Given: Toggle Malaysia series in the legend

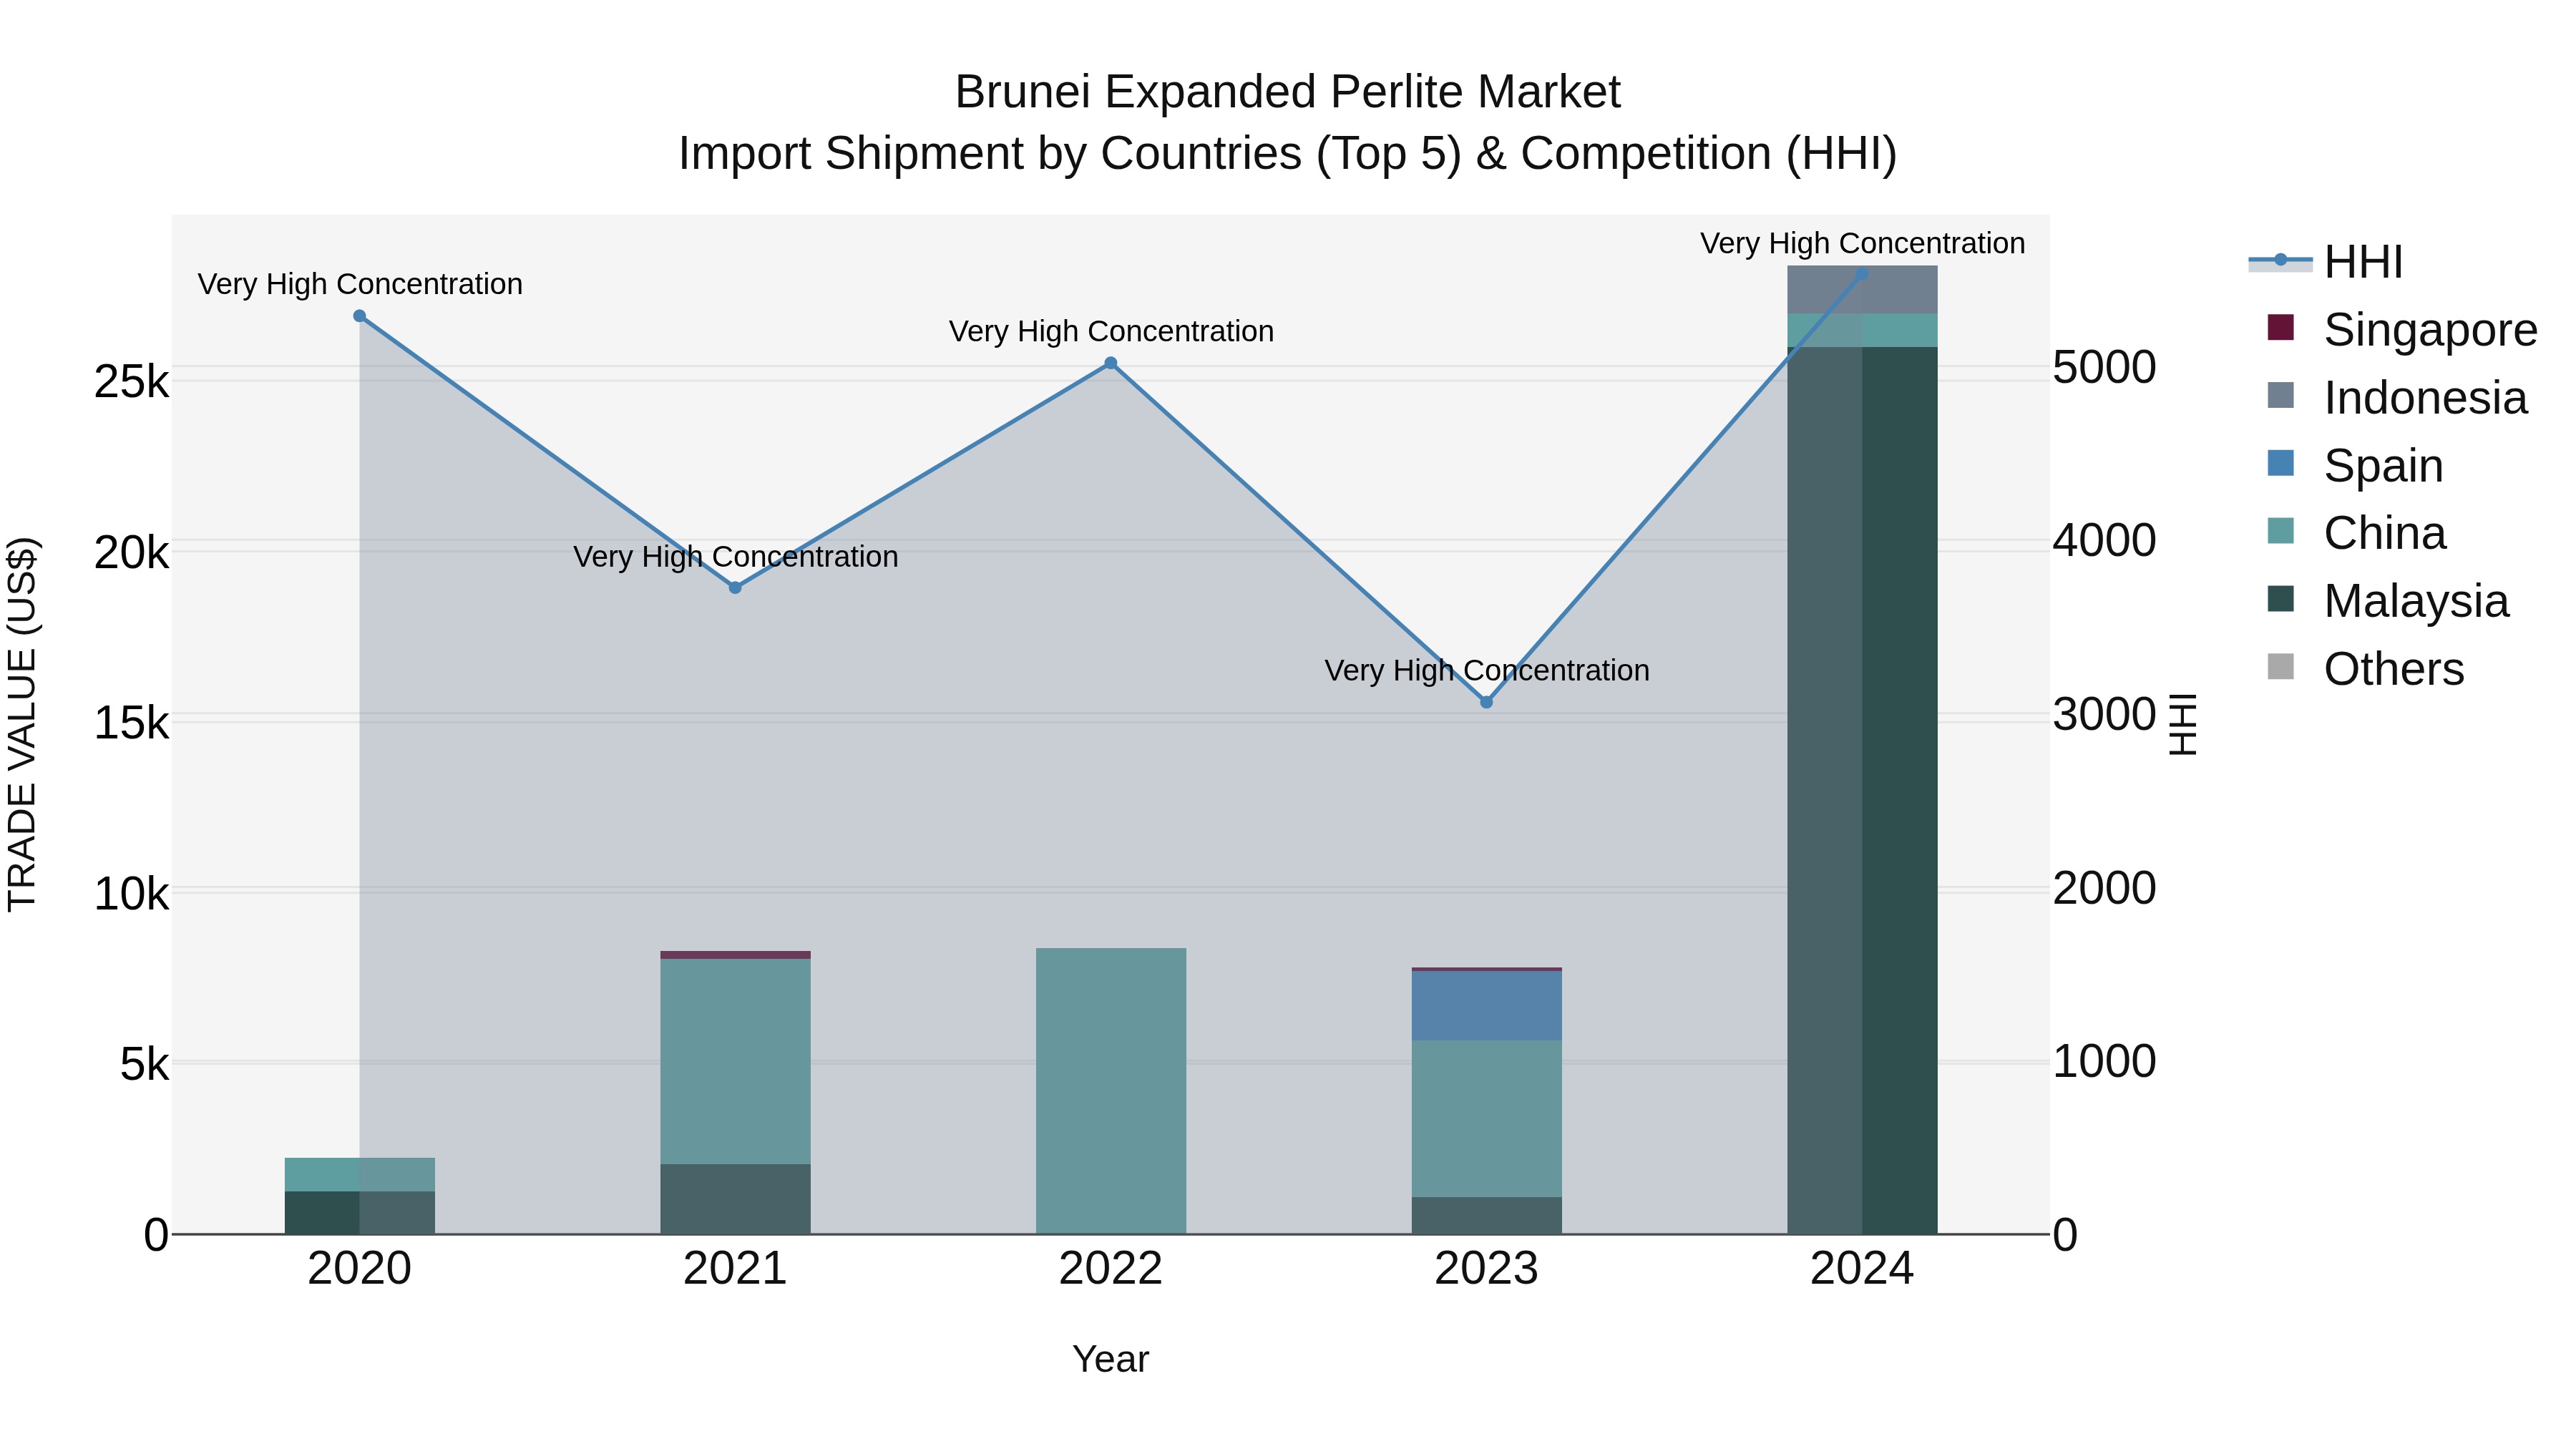Looking at the screenshot, I should pos(2388,601).
